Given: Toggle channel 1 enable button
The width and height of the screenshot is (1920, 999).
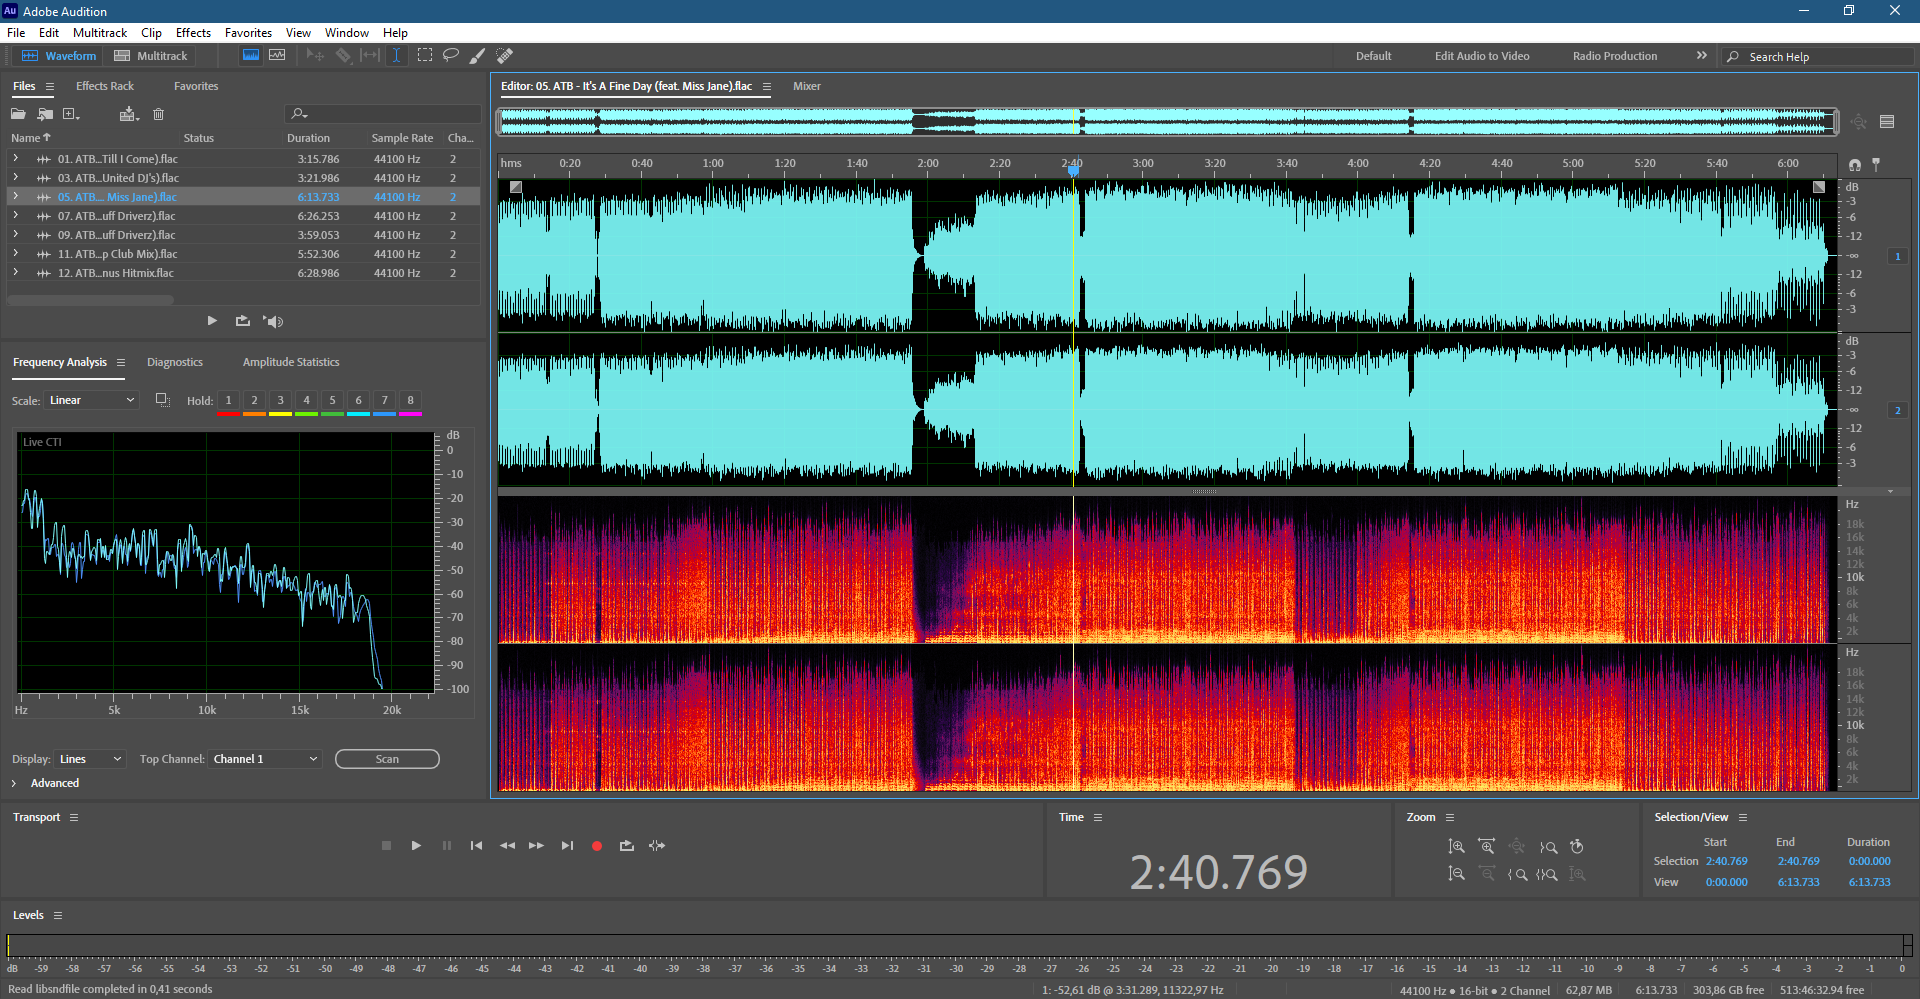Looking at the screenshot, I should point(1897,257).
